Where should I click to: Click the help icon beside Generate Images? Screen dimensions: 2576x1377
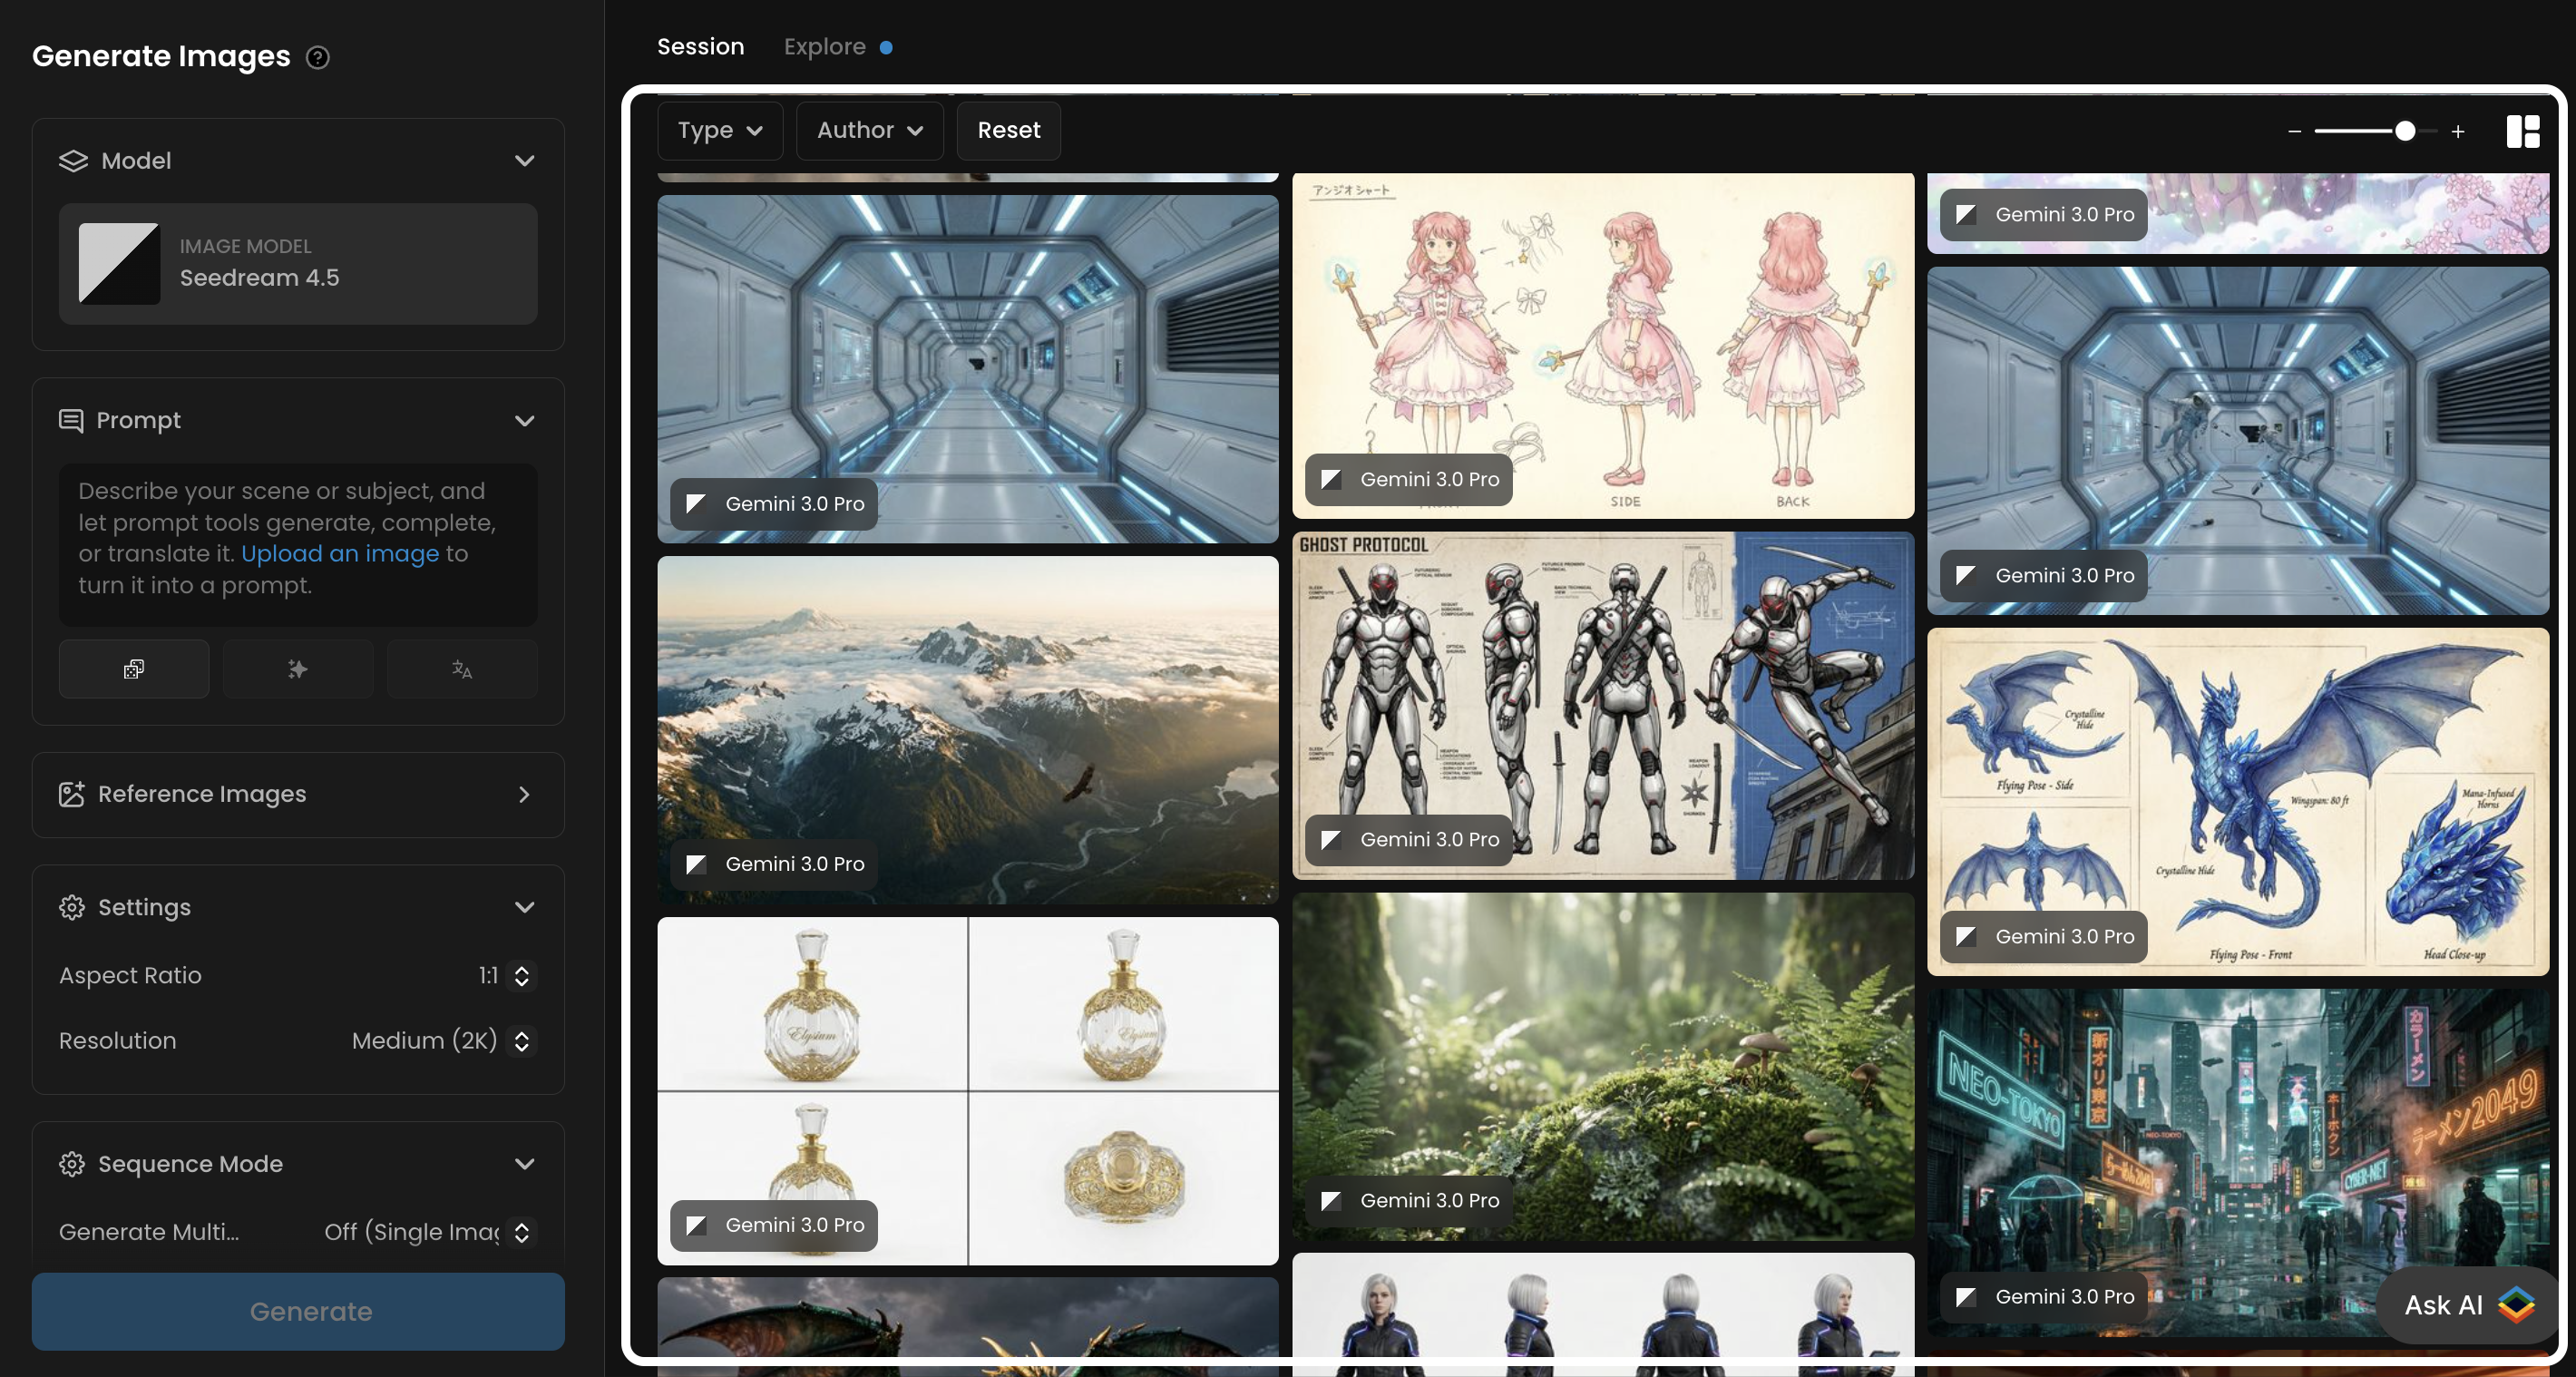tap(318, 57)
